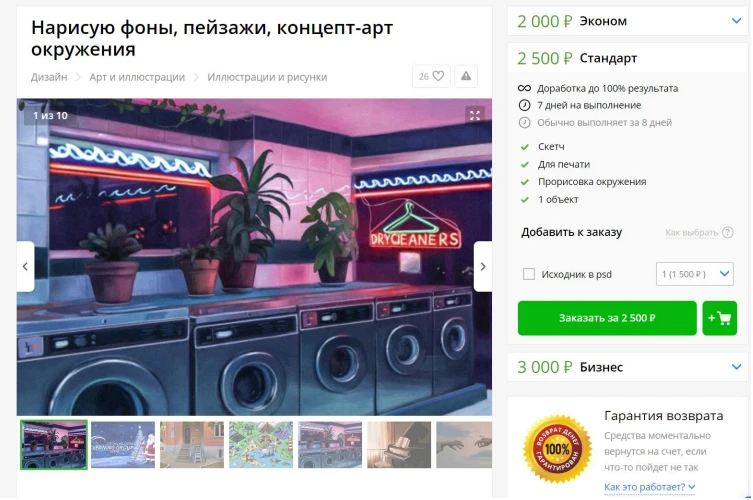Open fullscreen image view icon
Image resolution: width=753 pixels, height=500 pixels.
474,115
